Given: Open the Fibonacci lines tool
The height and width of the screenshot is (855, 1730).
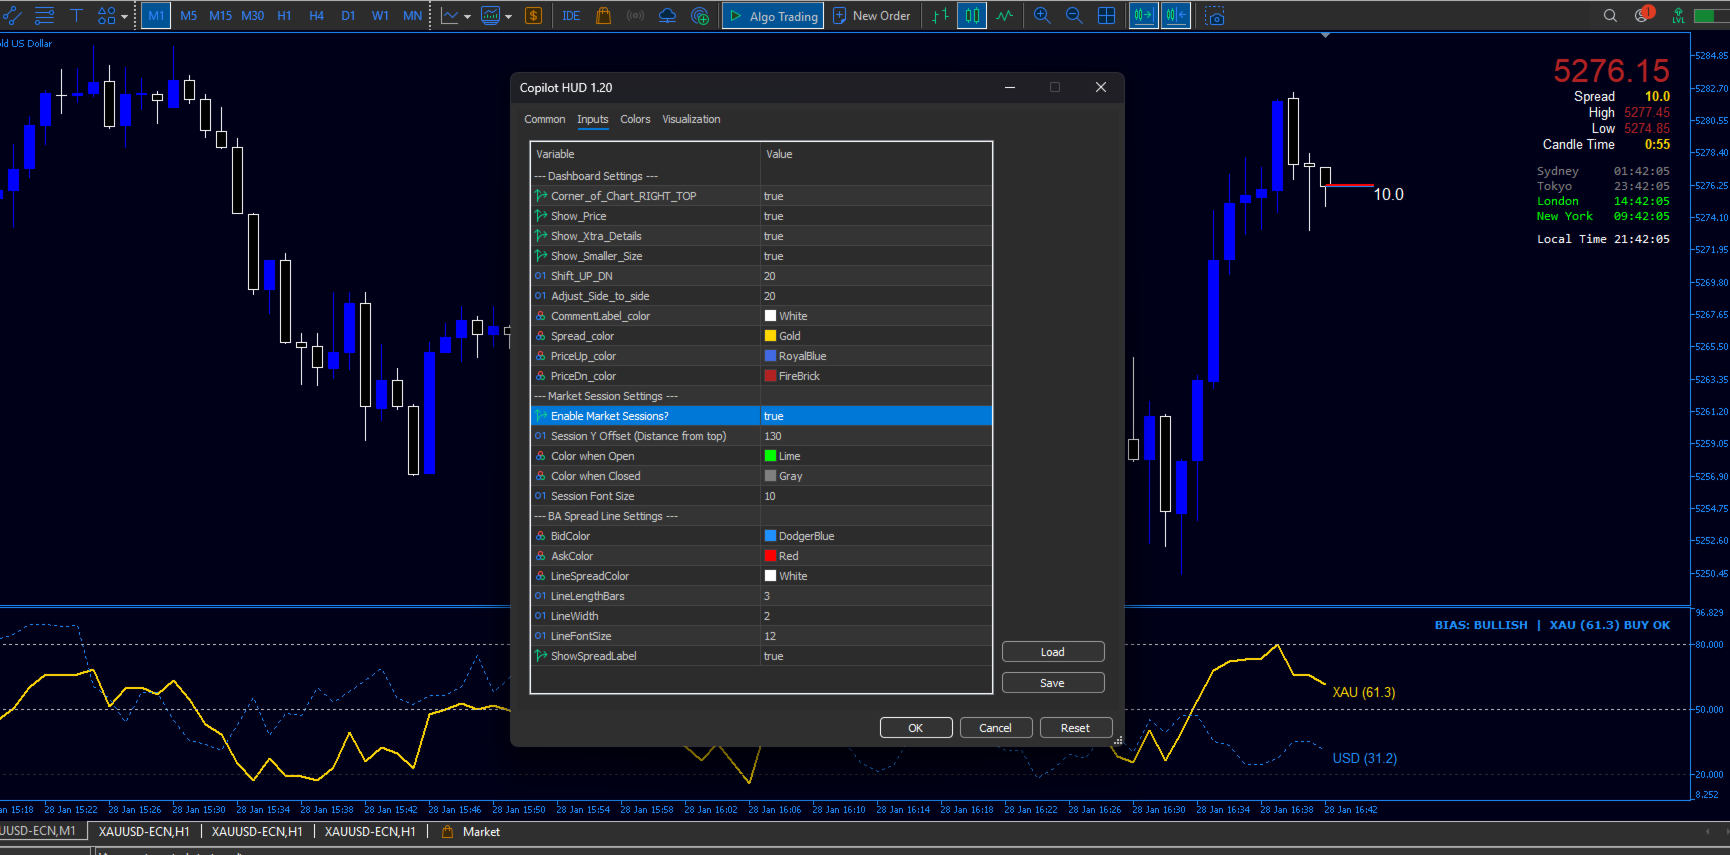Looking at the screenshot, I should coord(44,16).
